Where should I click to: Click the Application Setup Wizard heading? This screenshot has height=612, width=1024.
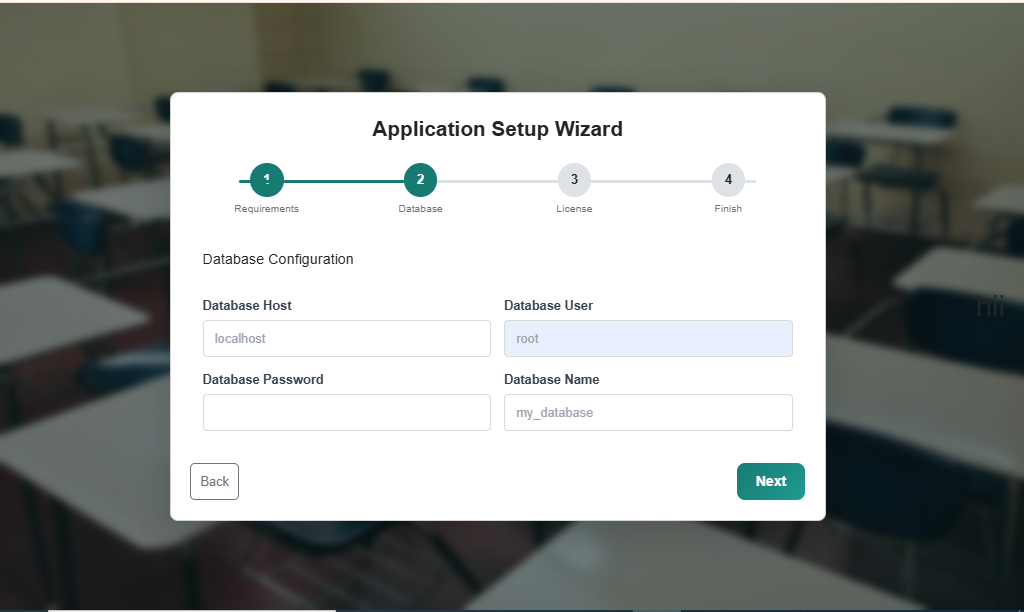[497, 129]
